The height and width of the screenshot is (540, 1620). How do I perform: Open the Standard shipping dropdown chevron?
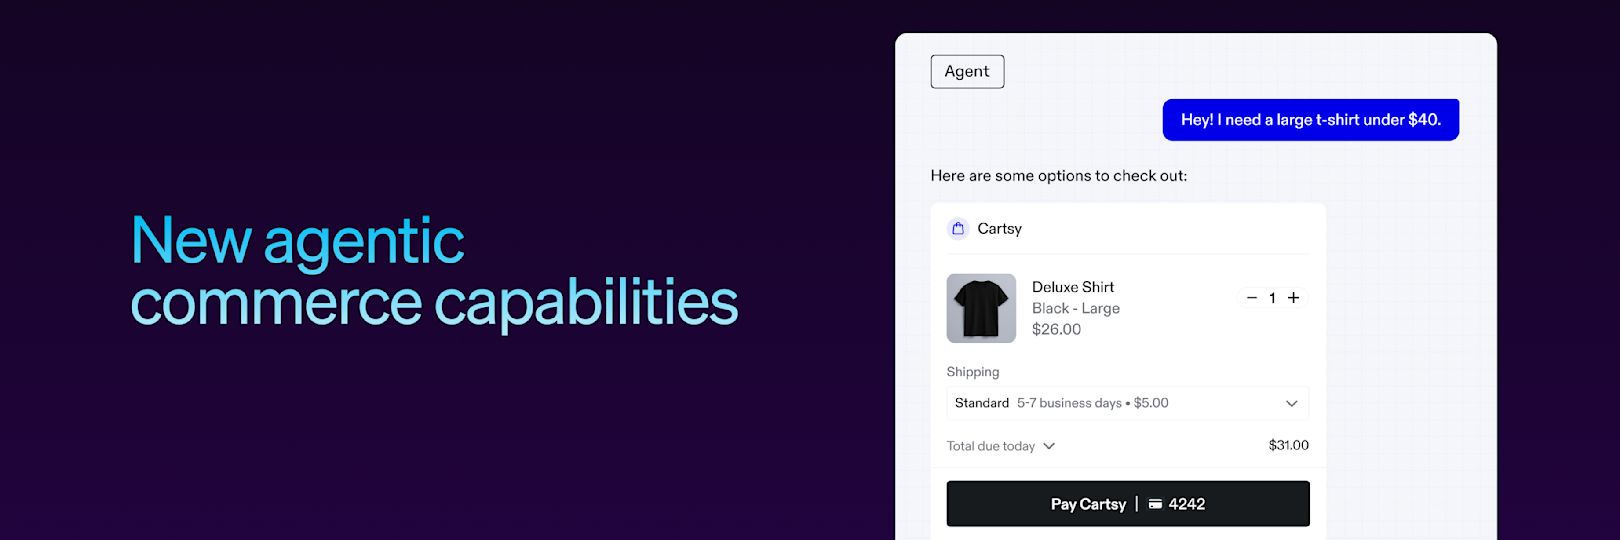coord(1291,404)
